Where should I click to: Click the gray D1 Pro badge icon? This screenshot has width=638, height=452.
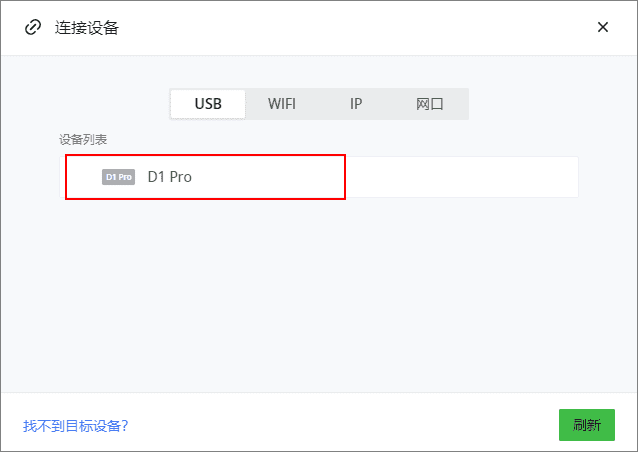(x=118, y=177)
